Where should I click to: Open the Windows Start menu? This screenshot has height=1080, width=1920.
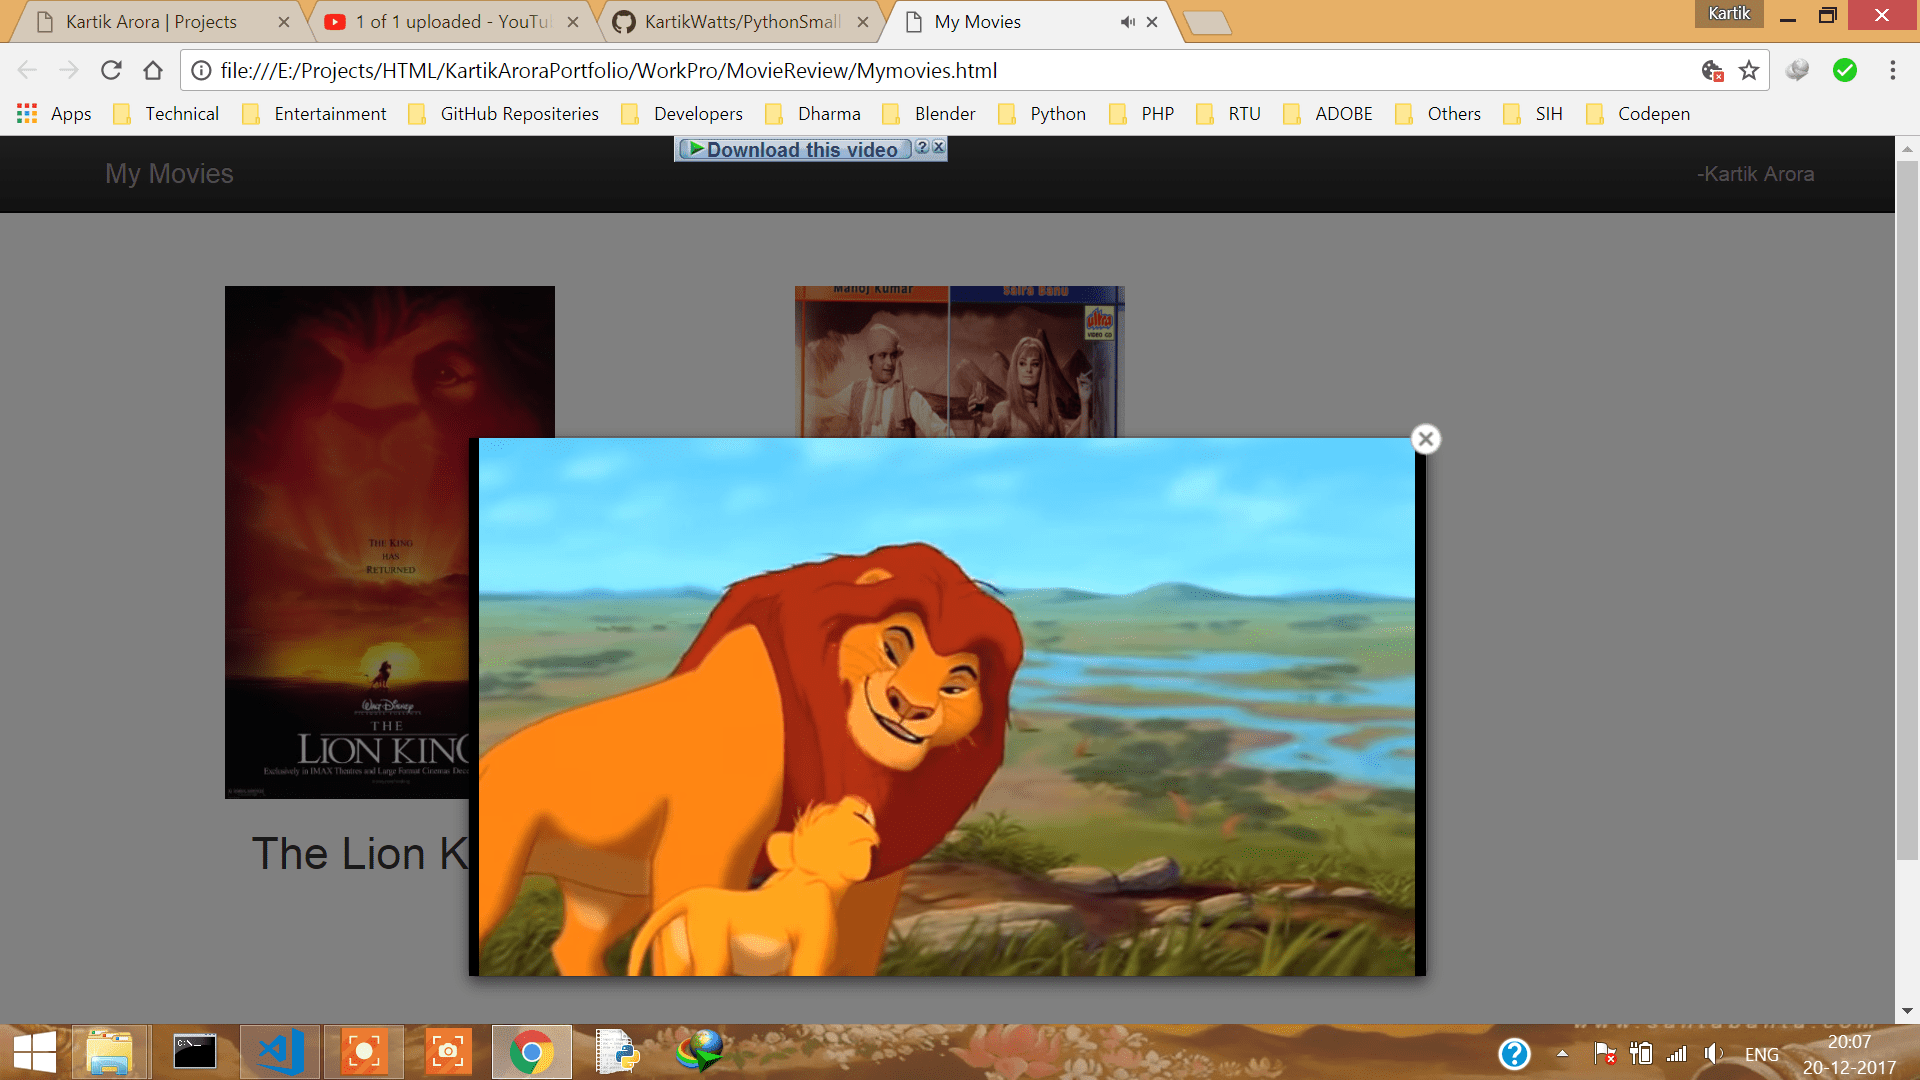coord(35,1052)
